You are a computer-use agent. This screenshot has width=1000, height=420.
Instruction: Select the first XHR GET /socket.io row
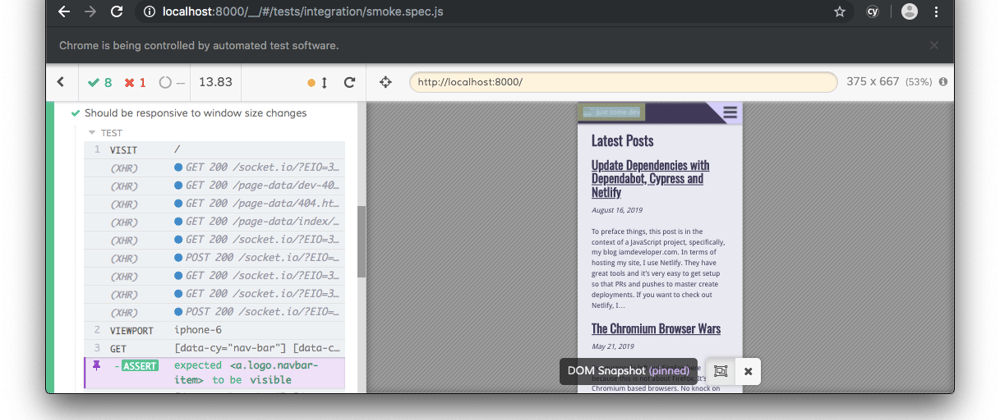point(214,168)
